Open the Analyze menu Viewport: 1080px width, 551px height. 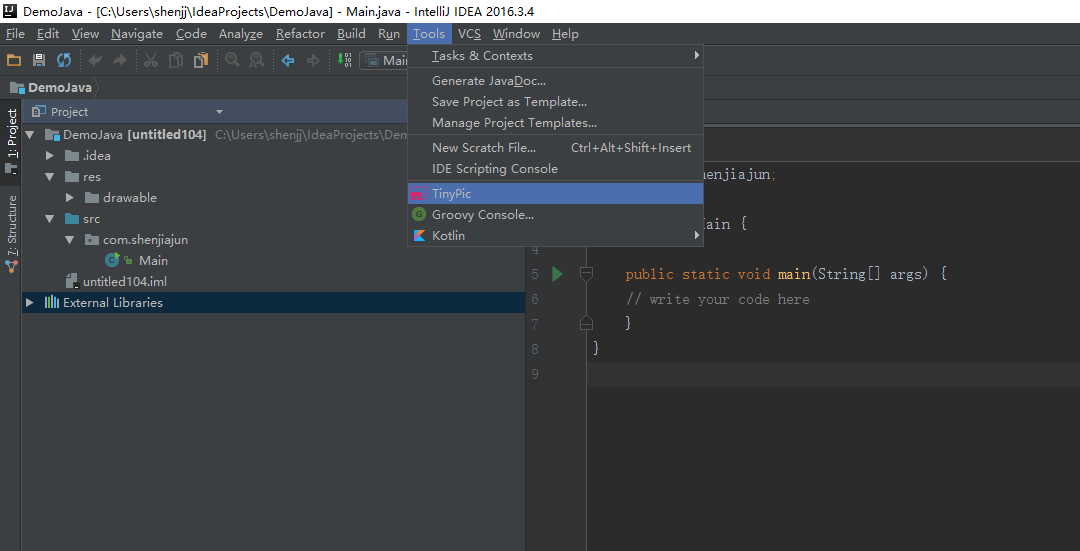click(241, 34)
